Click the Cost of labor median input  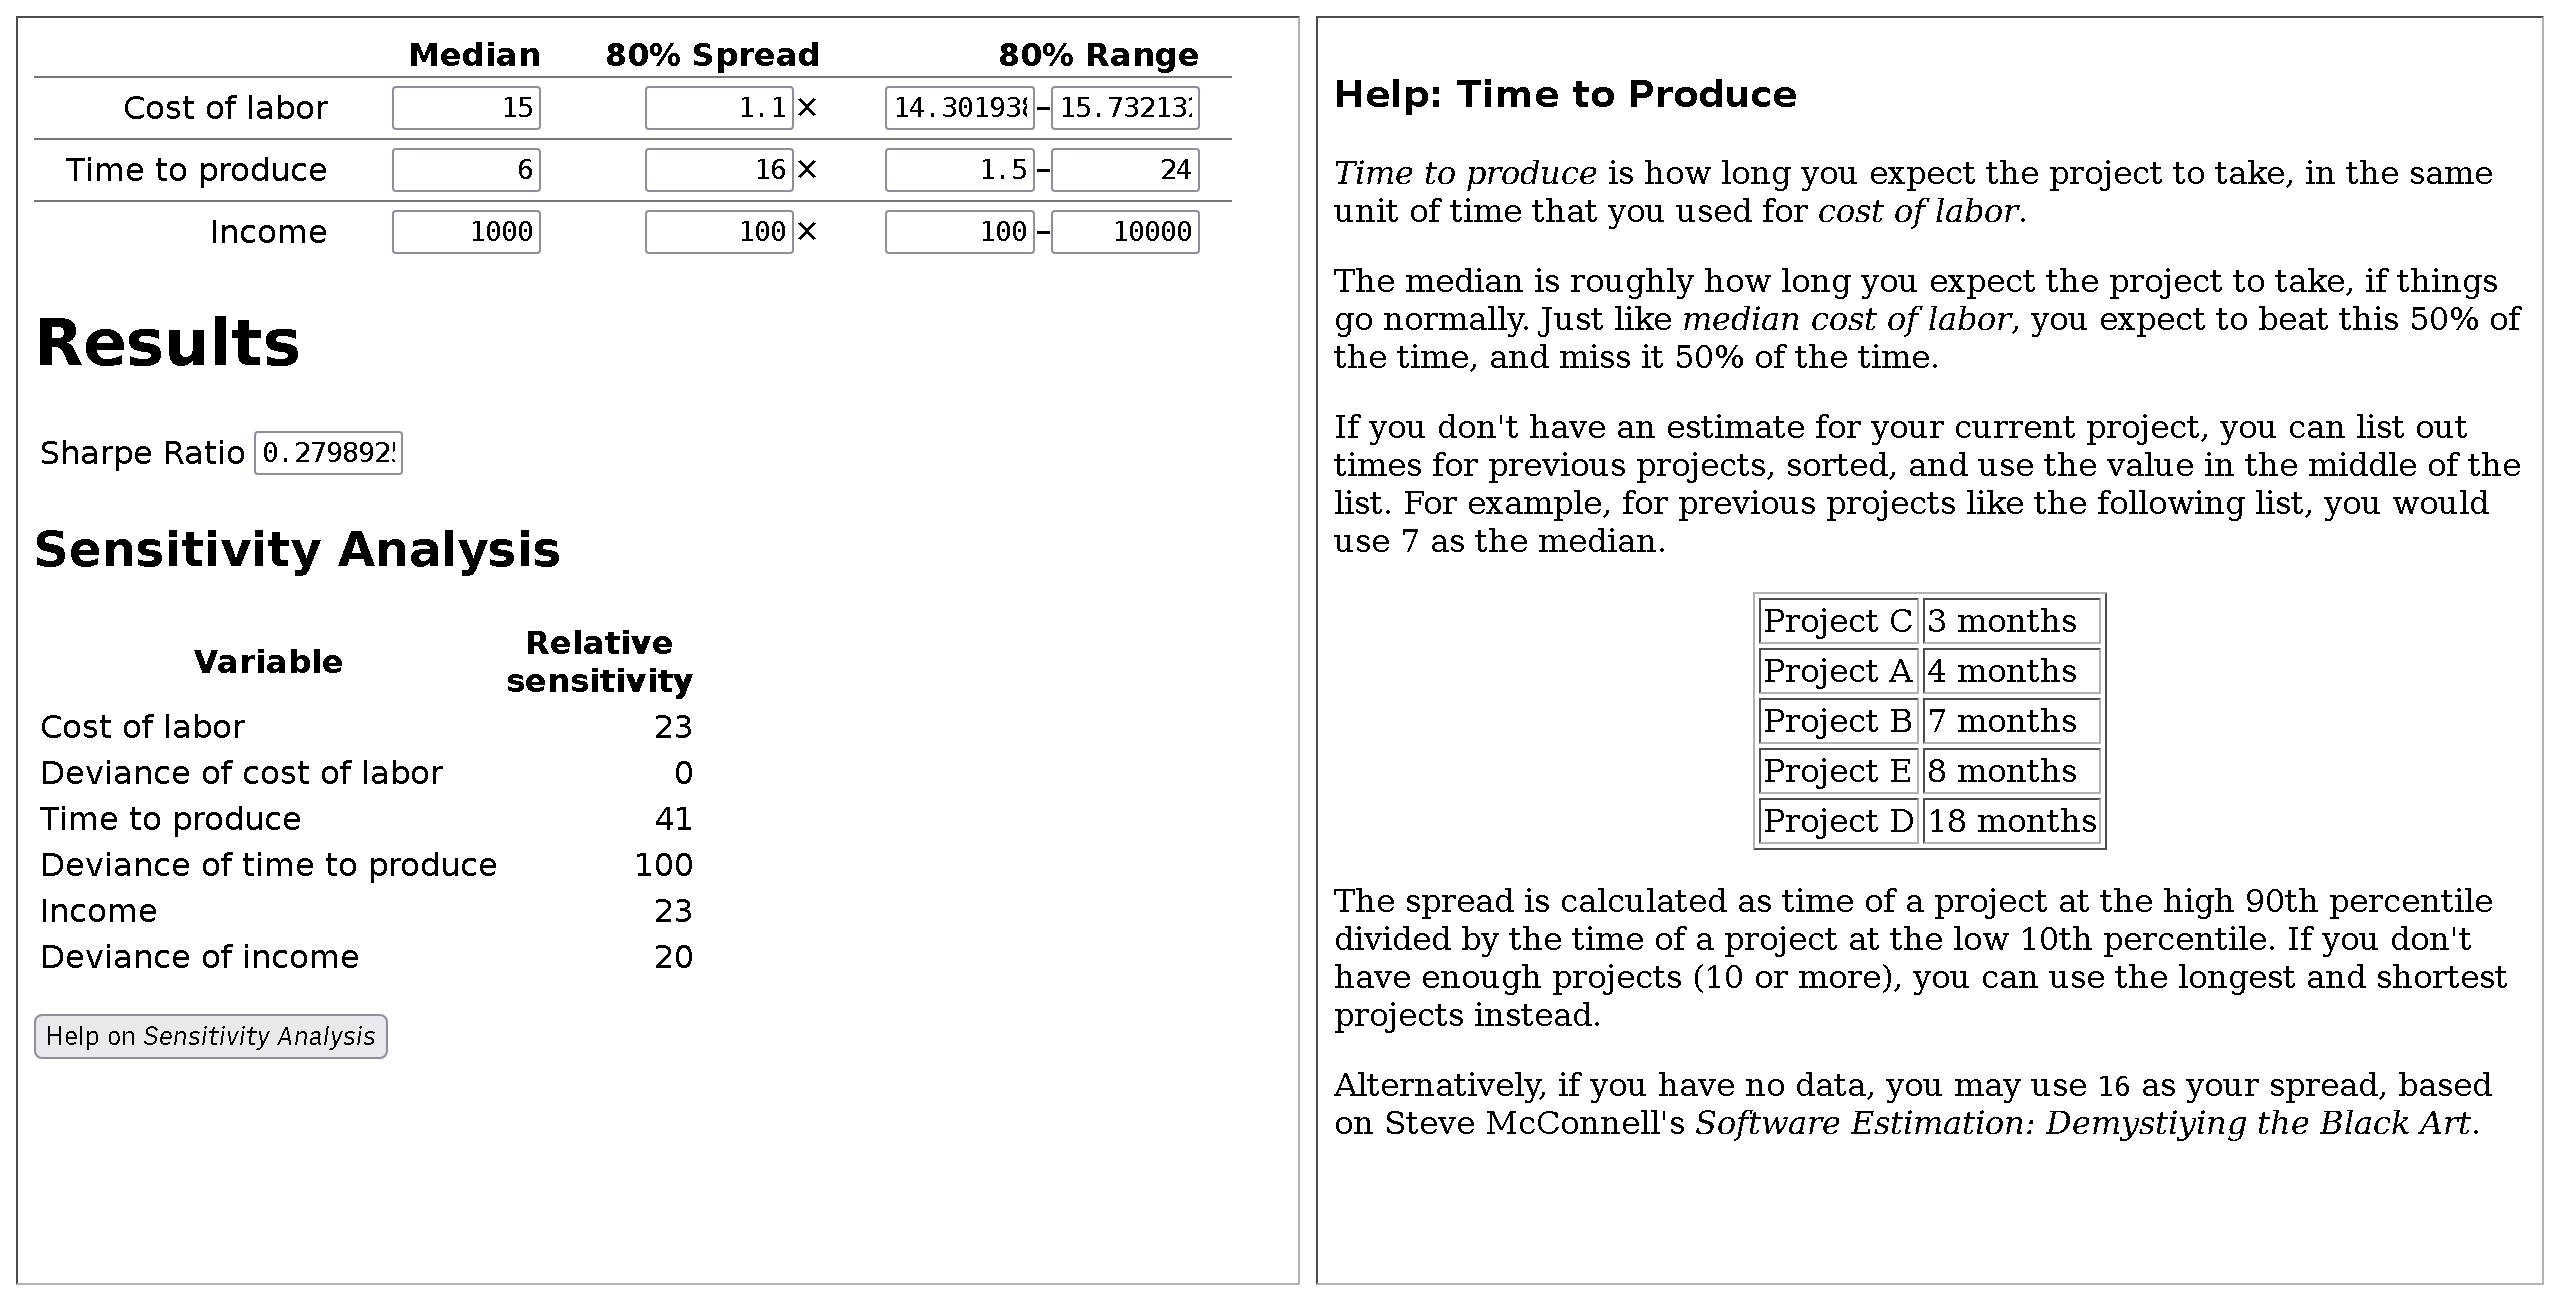point(466,108)
